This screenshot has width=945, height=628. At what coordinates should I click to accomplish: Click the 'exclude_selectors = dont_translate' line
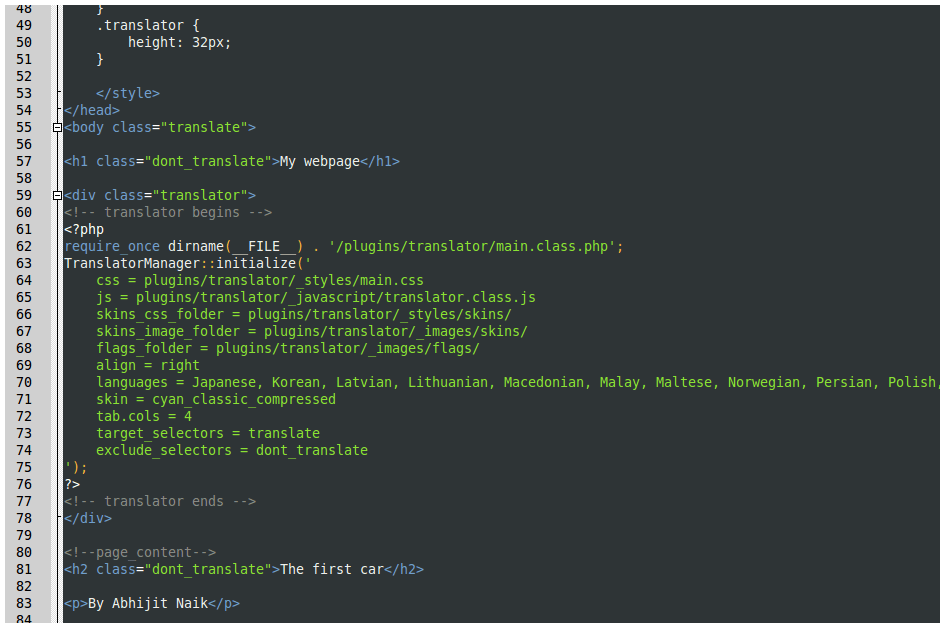(x=232, y=450)
